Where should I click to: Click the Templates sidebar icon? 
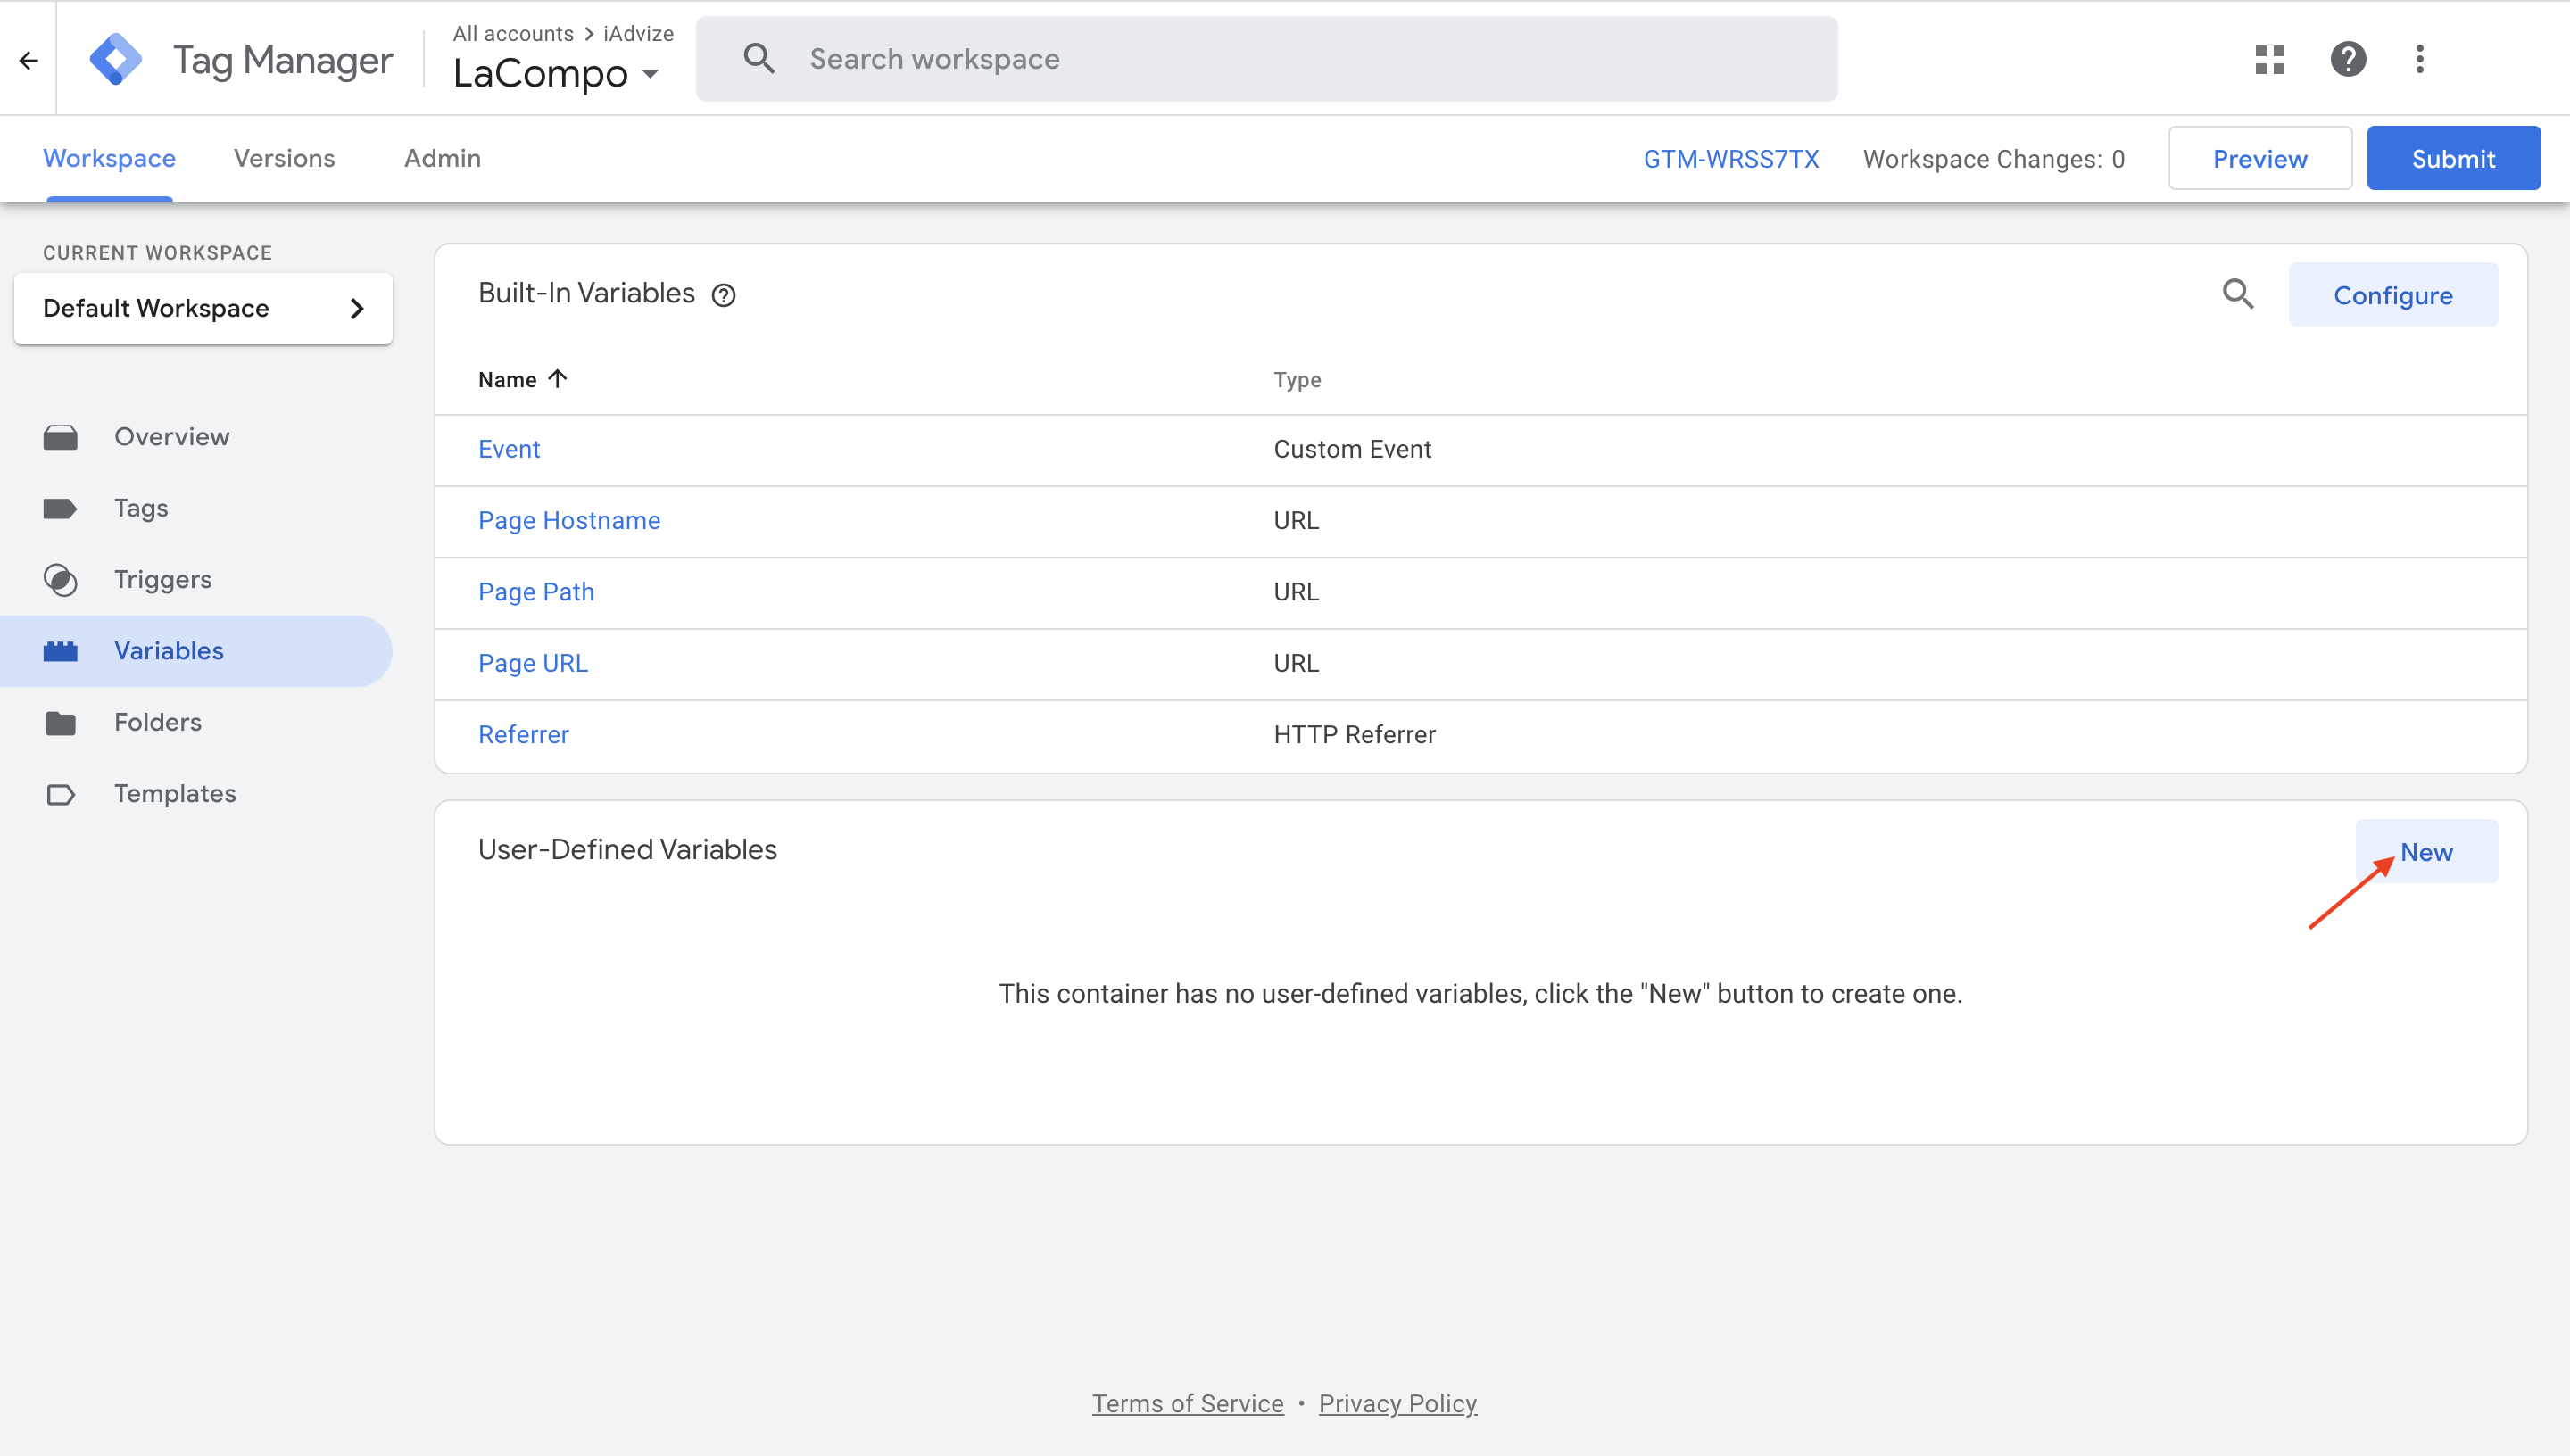coord(60,794)
